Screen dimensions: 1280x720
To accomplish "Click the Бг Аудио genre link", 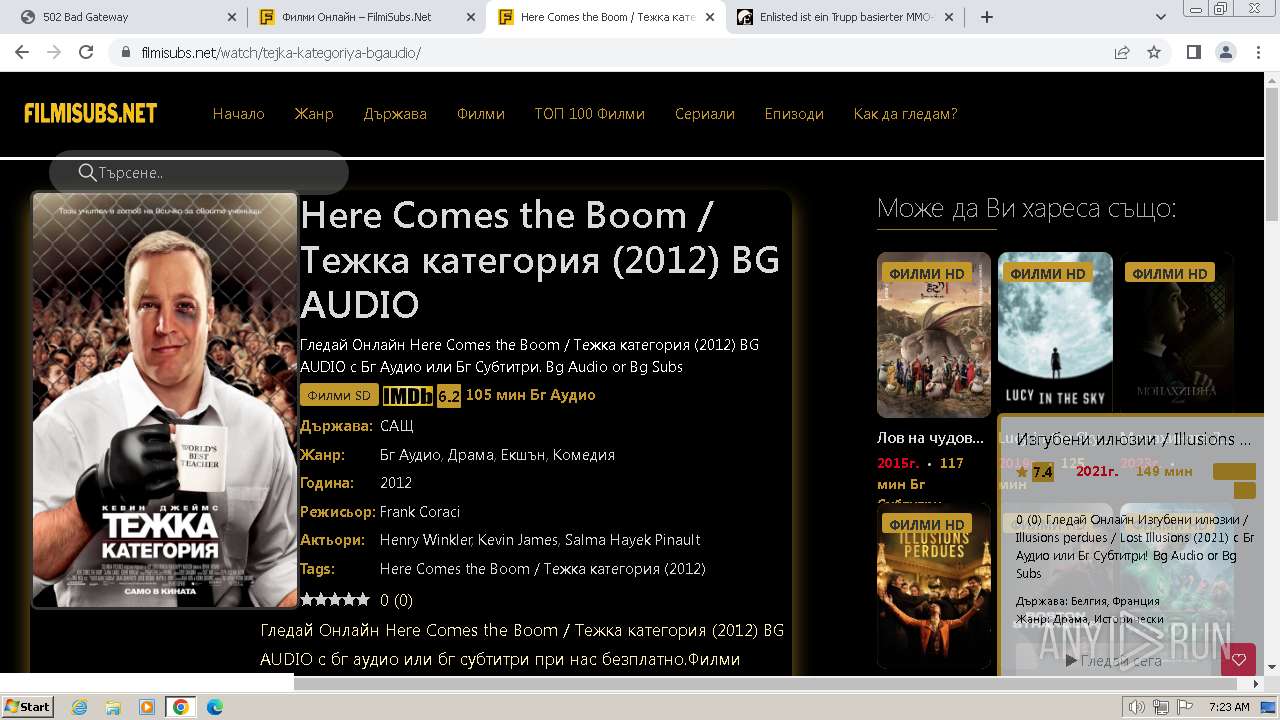I will [x=410, y=455].
